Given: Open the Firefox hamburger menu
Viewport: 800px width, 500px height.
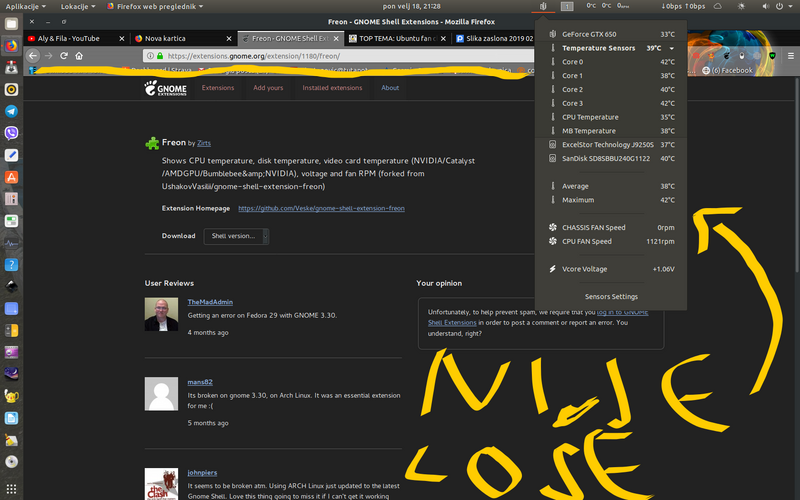Looking at the screenshot, I should 791,56.
